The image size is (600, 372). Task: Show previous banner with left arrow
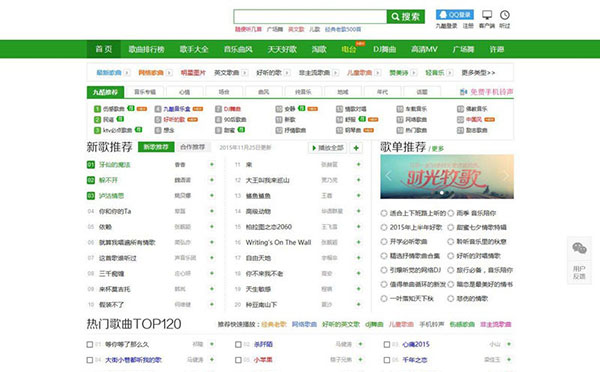tap(388, 176)
